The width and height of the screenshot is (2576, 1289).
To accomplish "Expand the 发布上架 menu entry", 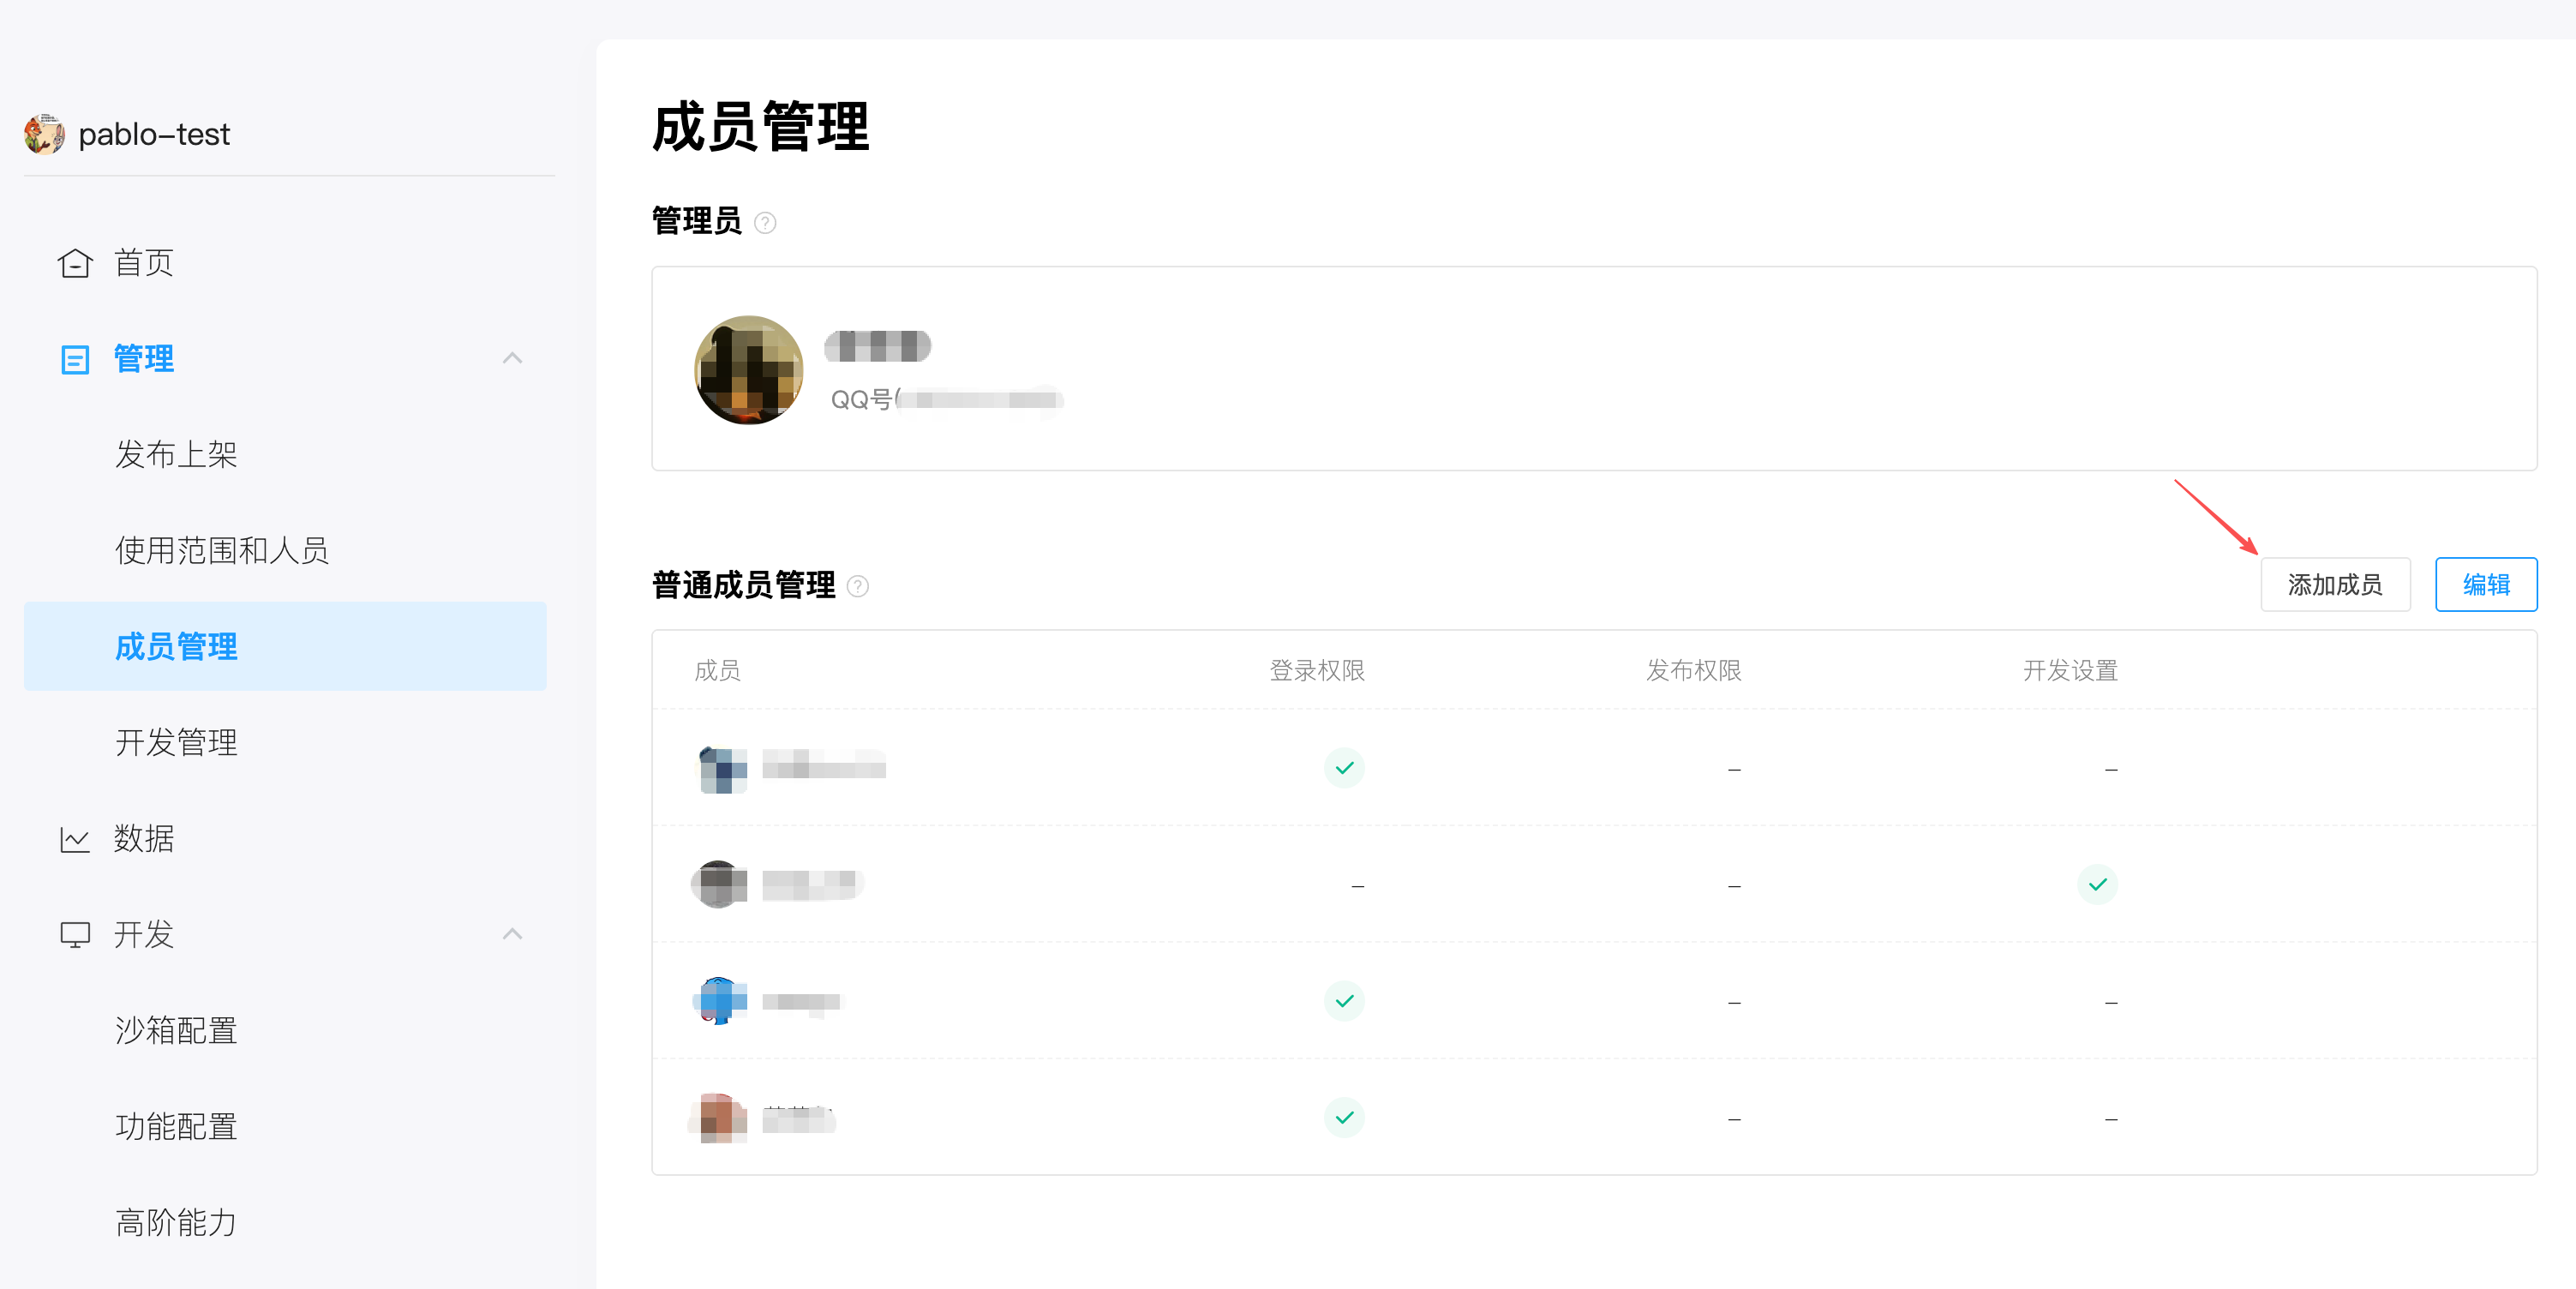I will (176, 453).
